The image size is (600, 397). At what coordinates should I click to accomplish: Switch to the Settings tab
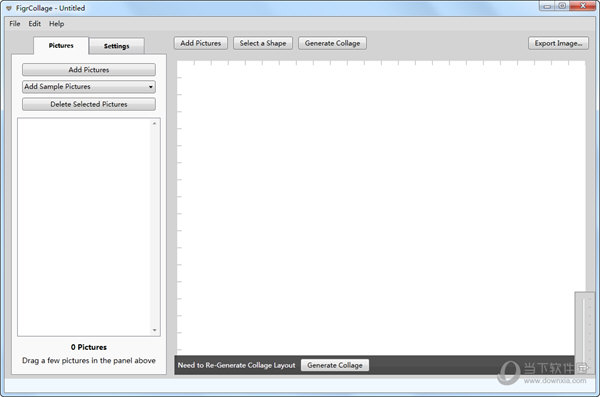point(117,46)
